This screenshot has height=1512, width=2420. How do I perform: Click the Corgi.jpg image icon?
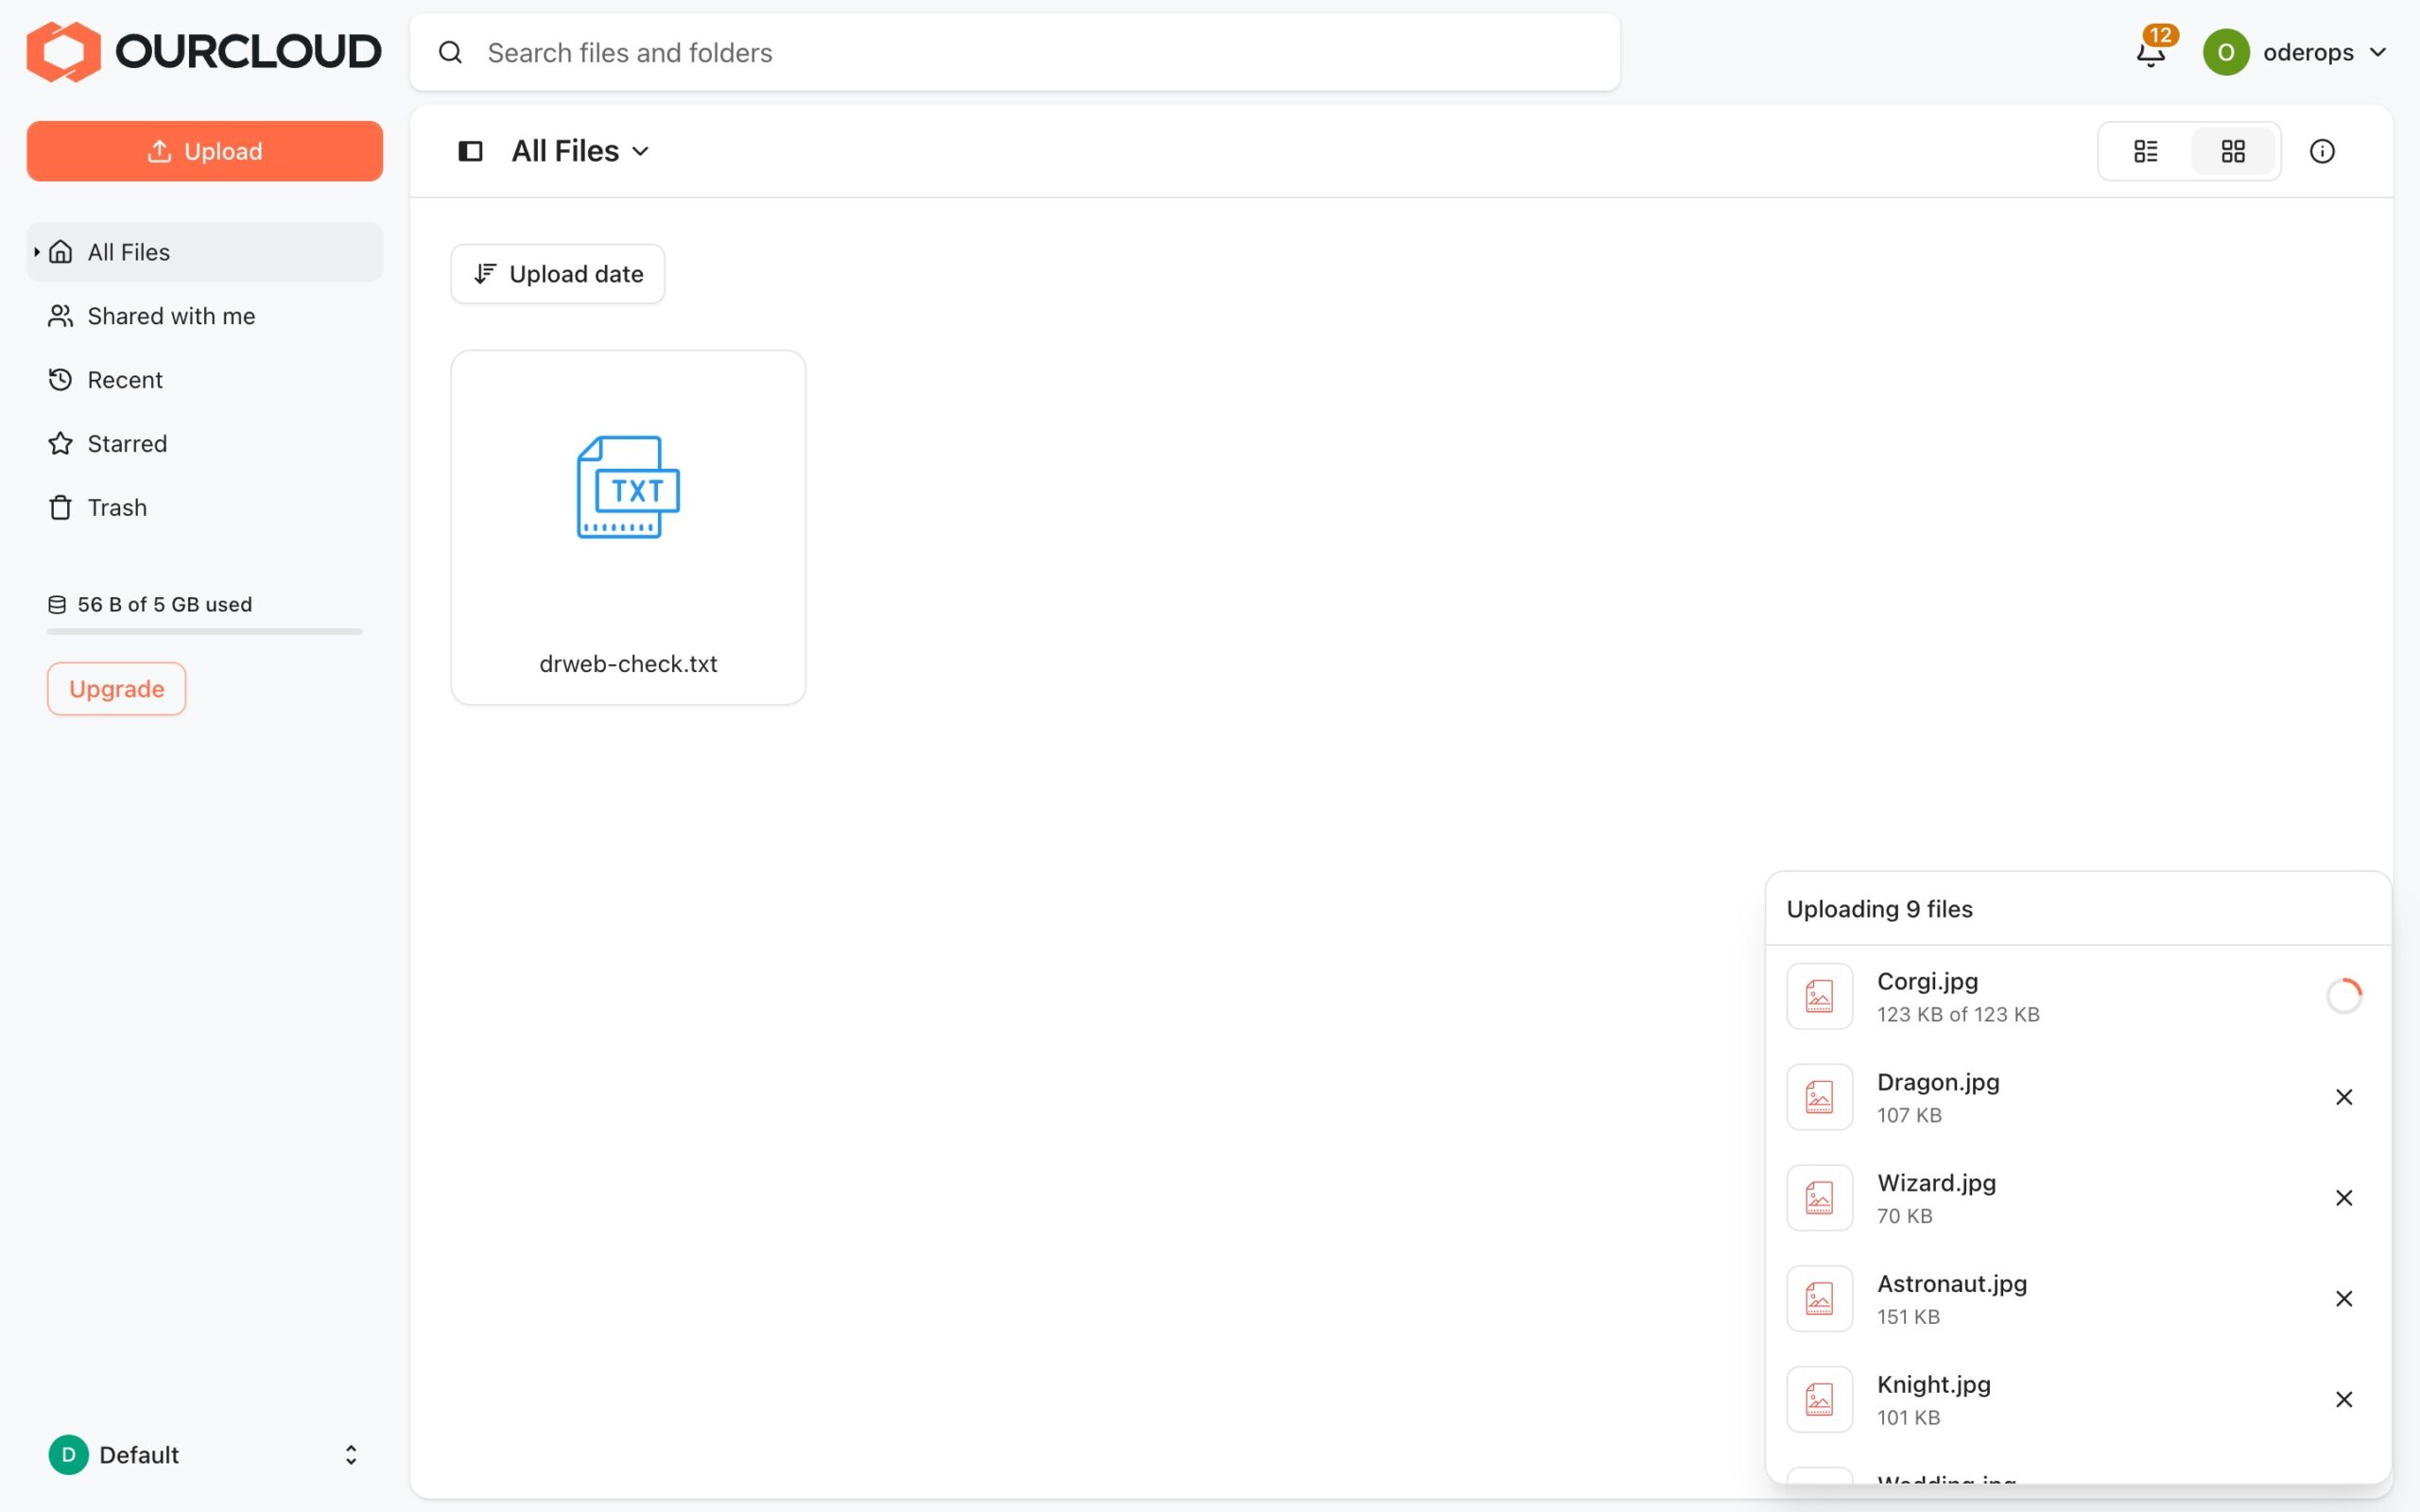(x=1819, y=996)
